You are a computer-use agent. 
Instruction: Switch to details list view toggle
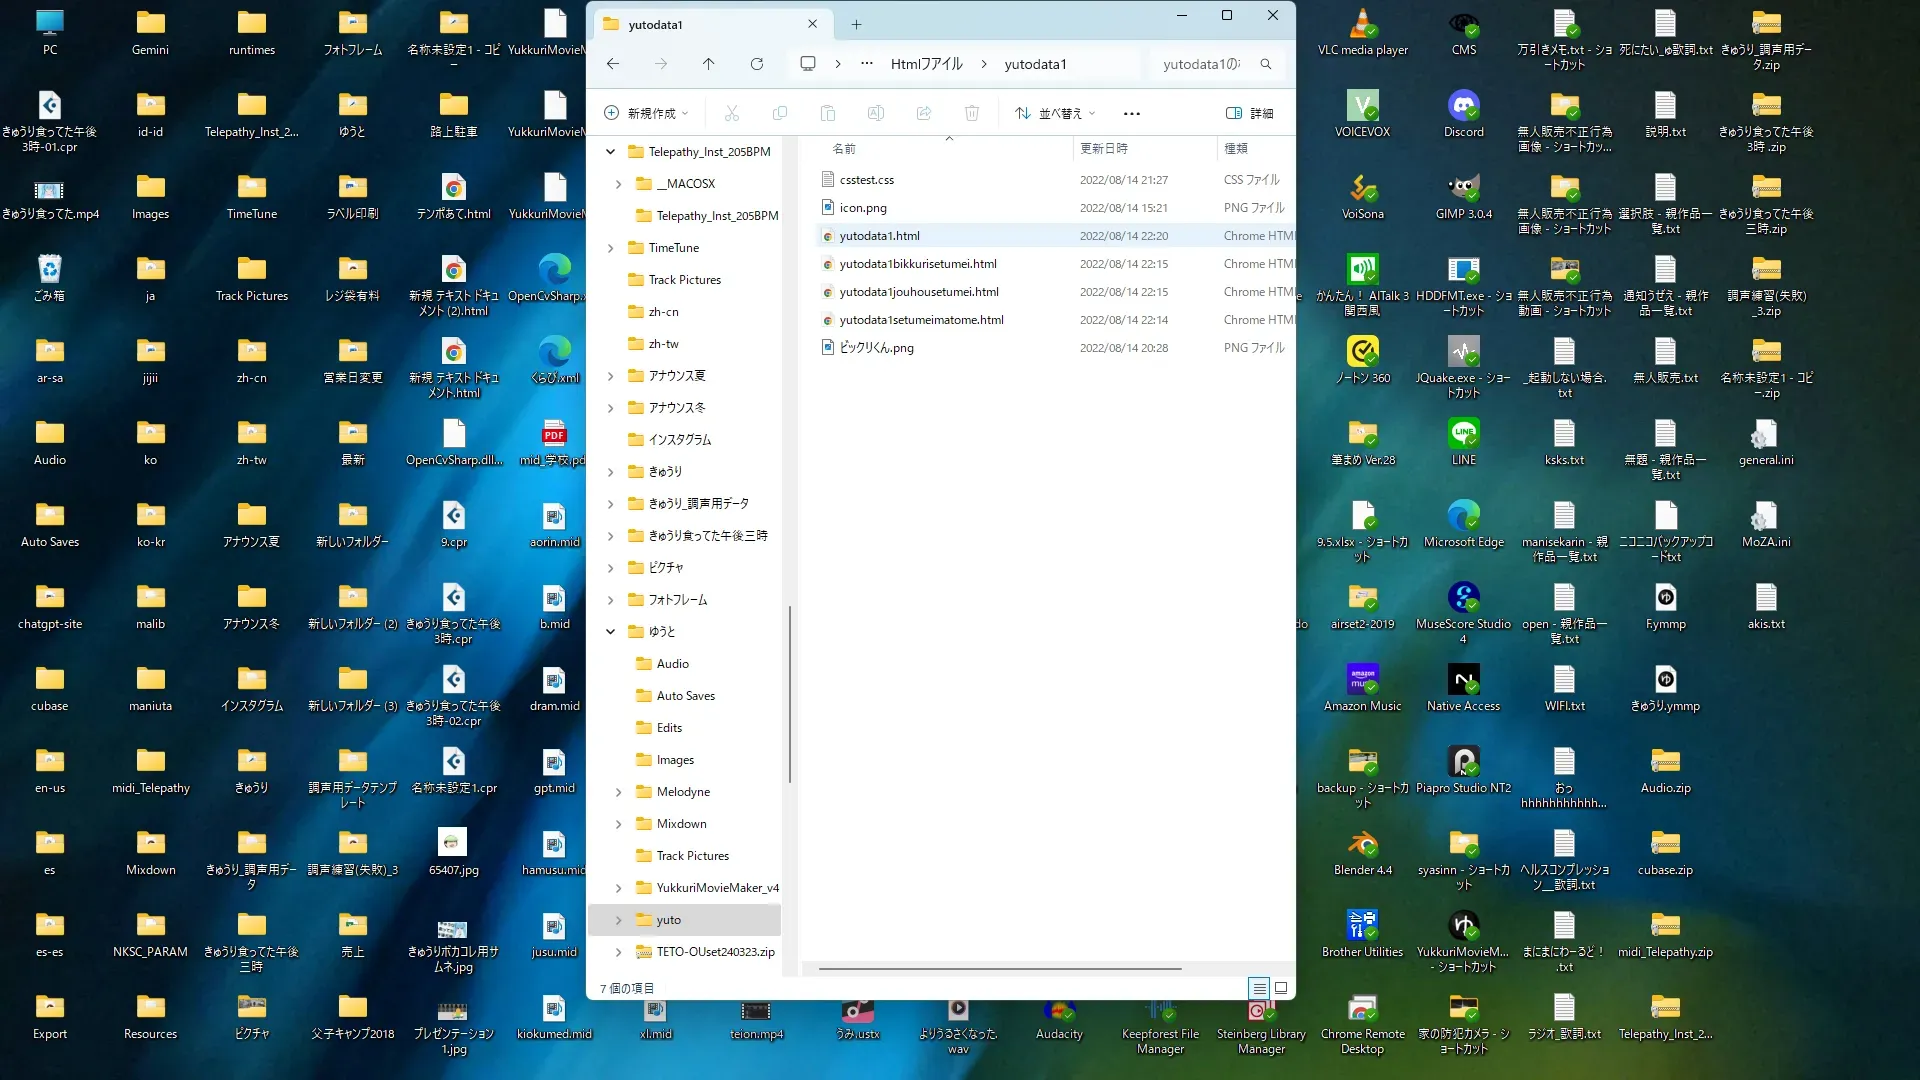pyautogui.click(x=1259, y=988)
